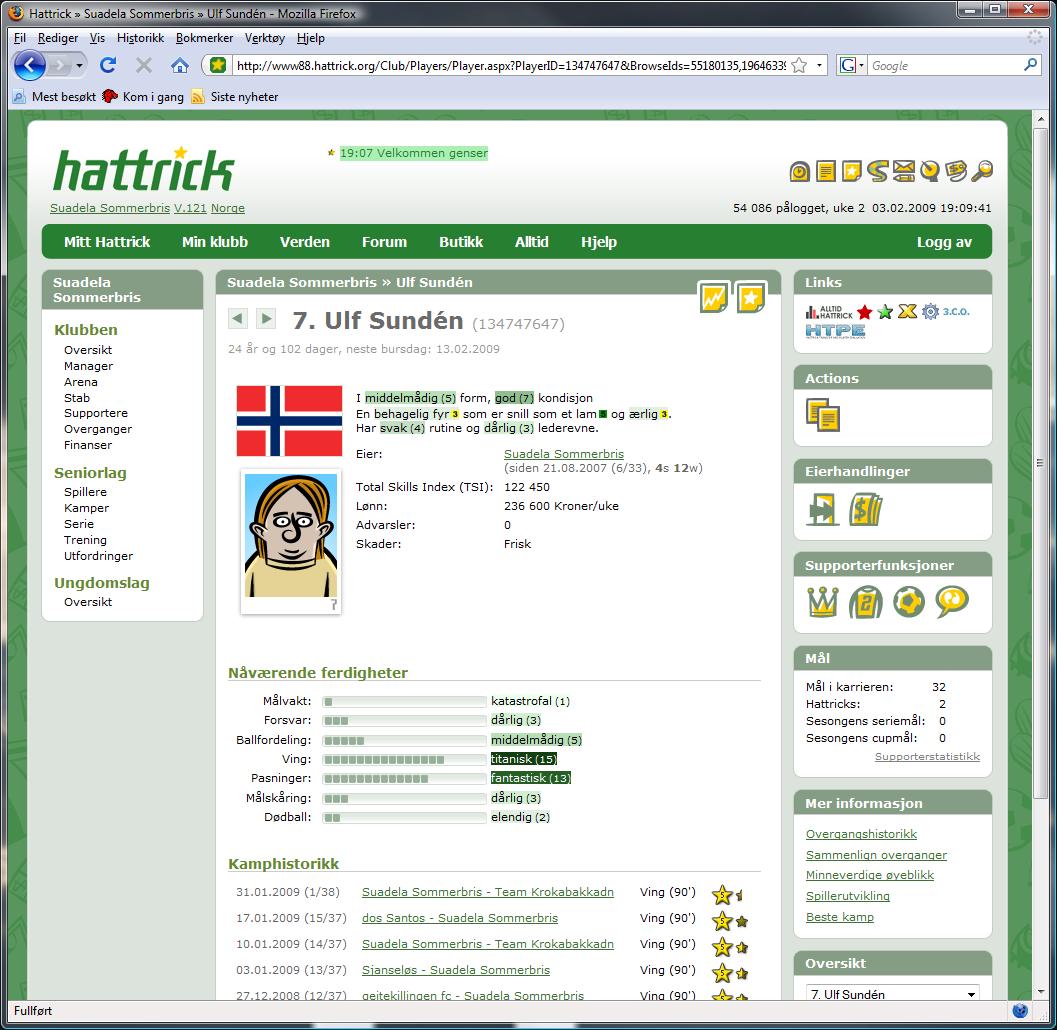Open the Siste nyheter feed bookmark
This screenshot has height=1030, width=1057.
[x=235, y=96]
